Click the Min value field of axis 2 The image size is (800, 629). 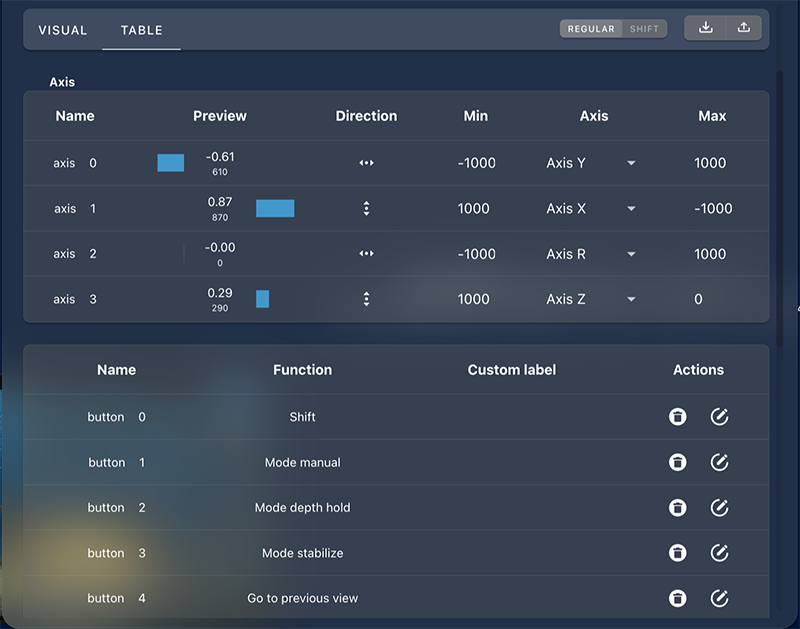476,254
